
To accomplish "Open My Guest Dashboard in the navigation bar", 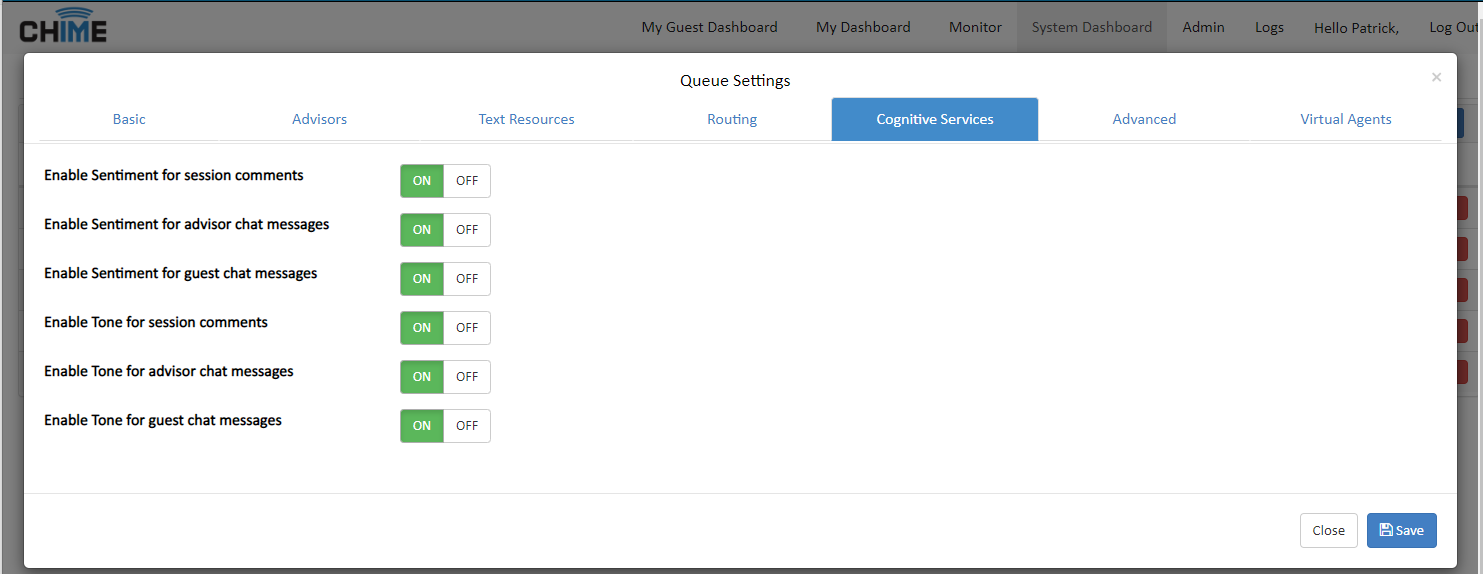I will 709,27.
